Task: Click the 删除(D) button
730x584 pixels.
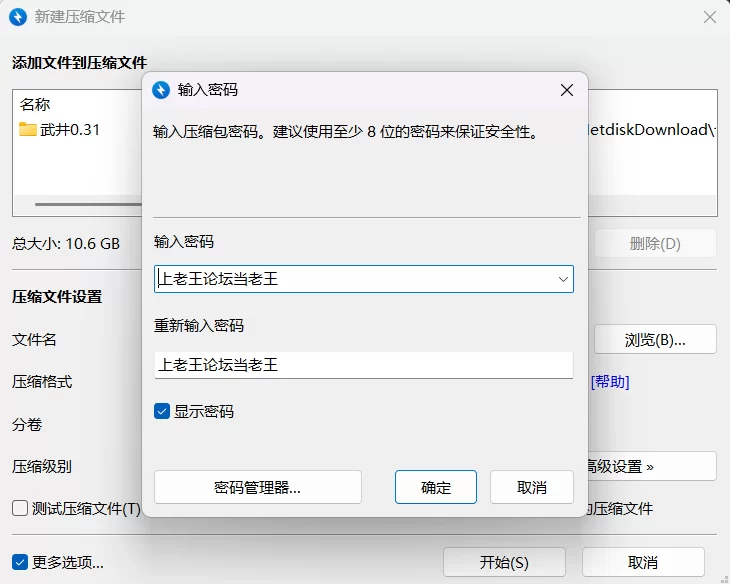Action: click(x=655, y=243)
